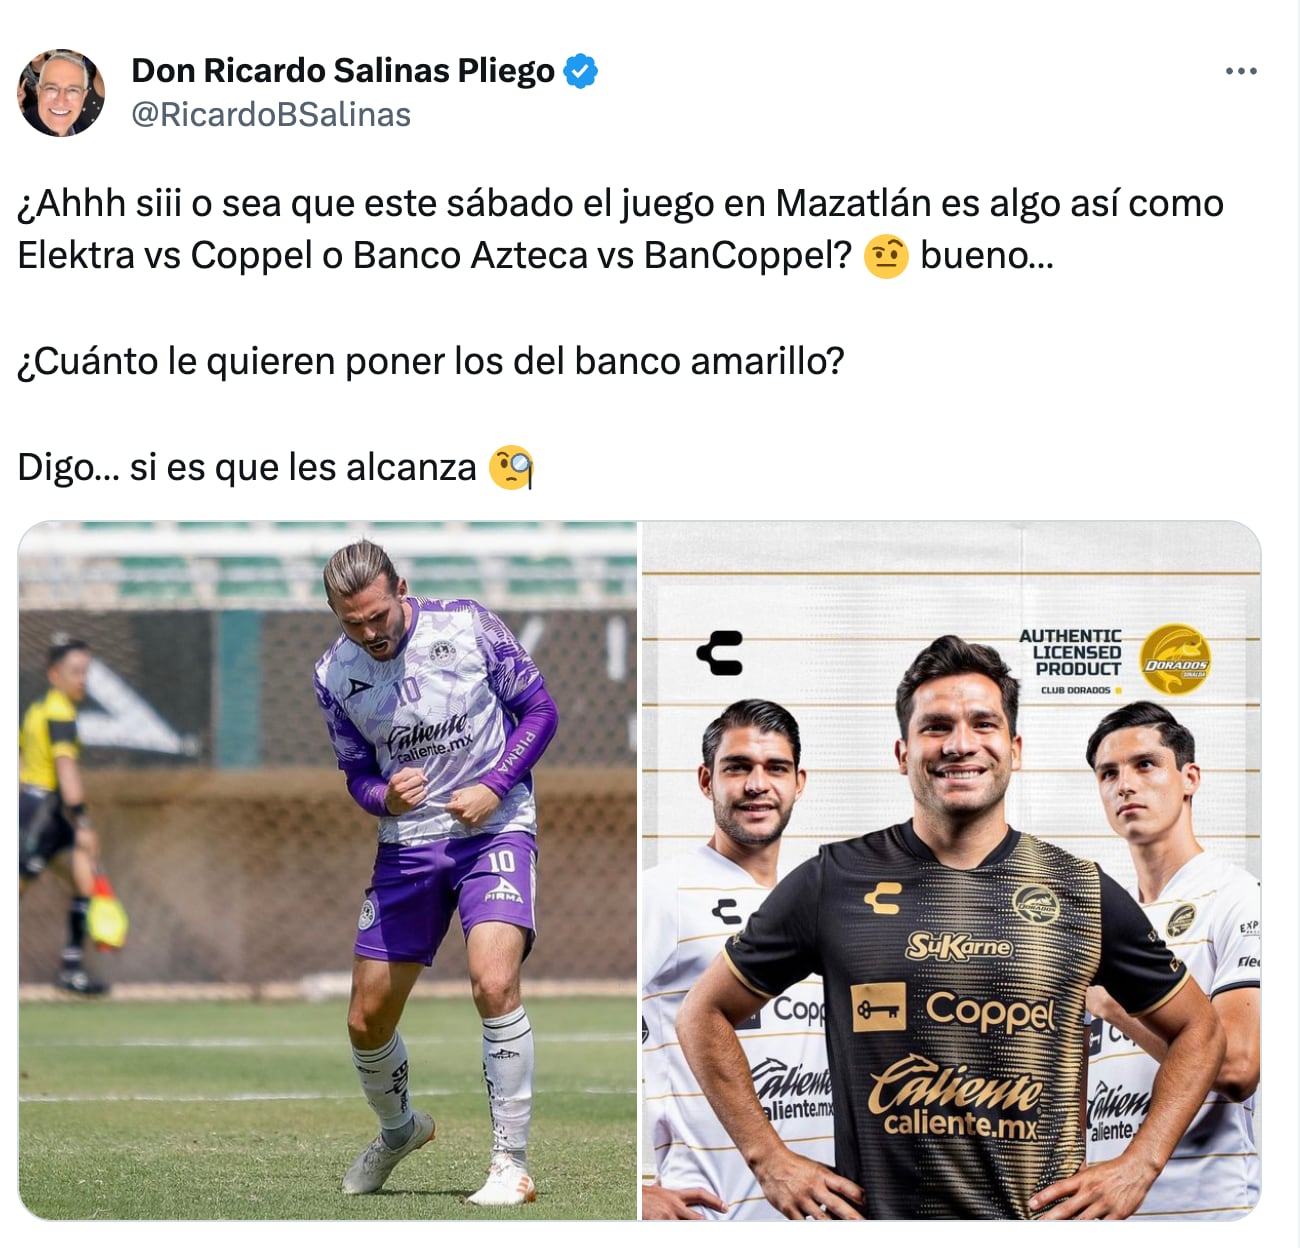Viewport: 1300px width, 1248px height.
Task: Click the raised-eyebrow emoji after BanCoppel
Action: click(885, 255)
